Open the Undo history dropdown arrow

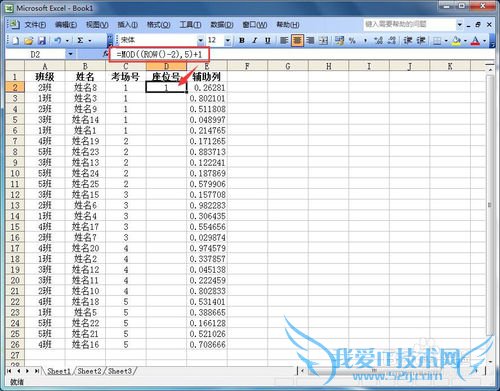(67, 41)
